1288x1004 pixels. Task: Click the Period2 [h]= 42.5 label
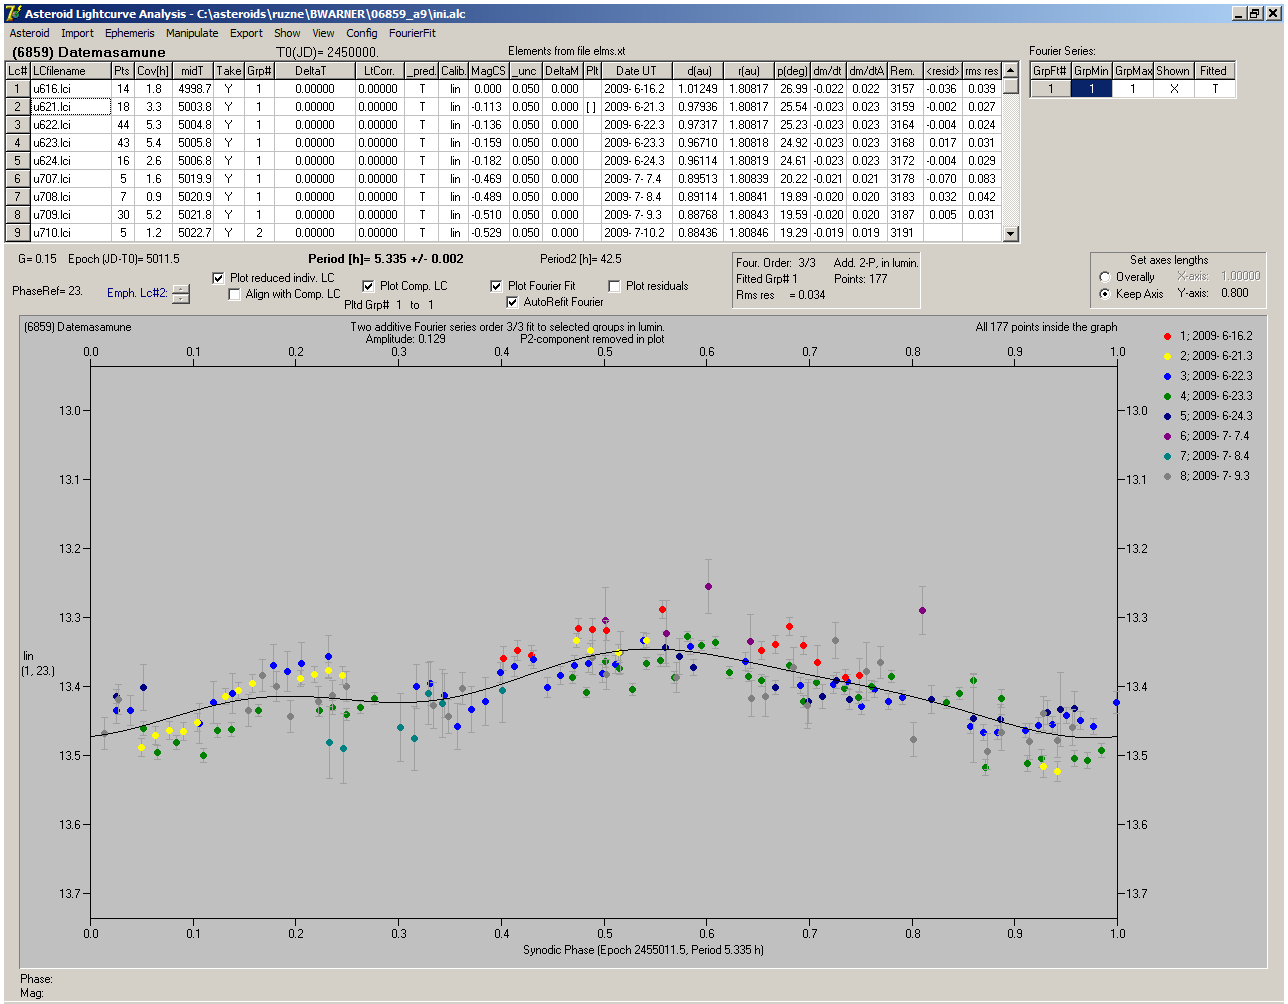pos(581,259)
